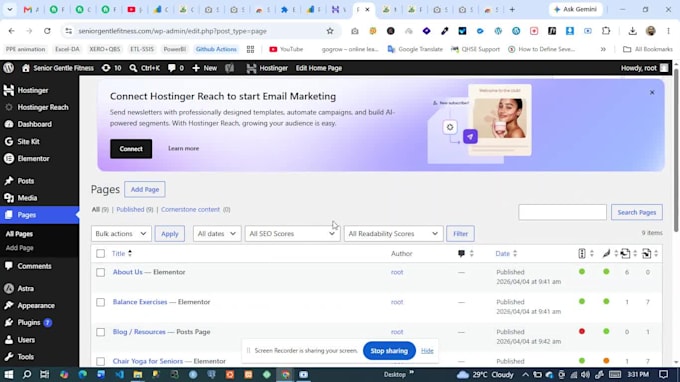680x382 pixels.
Task: Click the Connect button in banner
Action: pos(131,149)
